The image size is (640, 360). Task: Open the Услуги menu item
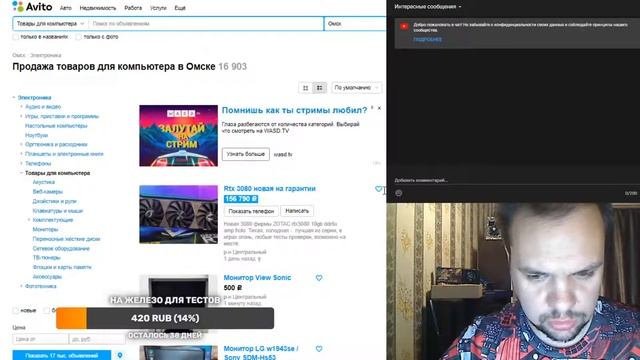(158, 8)
